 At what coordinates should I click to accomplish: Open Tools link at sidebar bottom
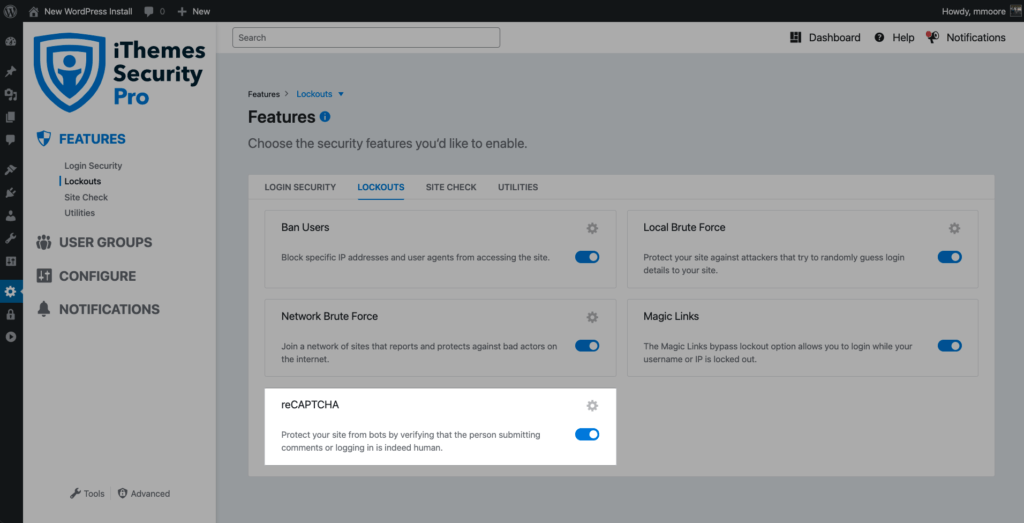click(87, 494)
